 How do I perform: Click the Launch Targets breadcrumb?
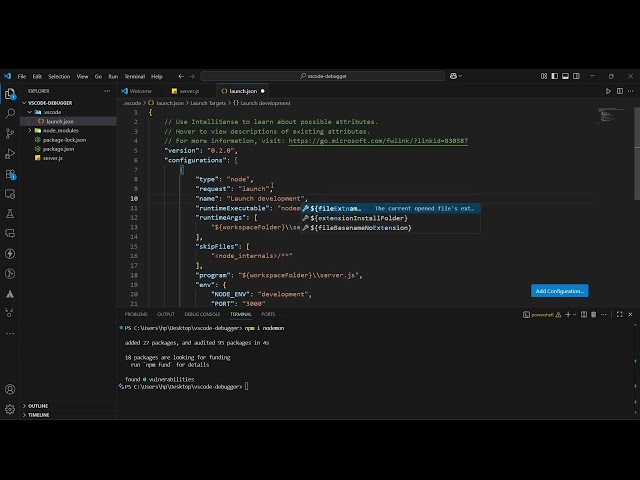pyautogui.click(x=208, y=103)
